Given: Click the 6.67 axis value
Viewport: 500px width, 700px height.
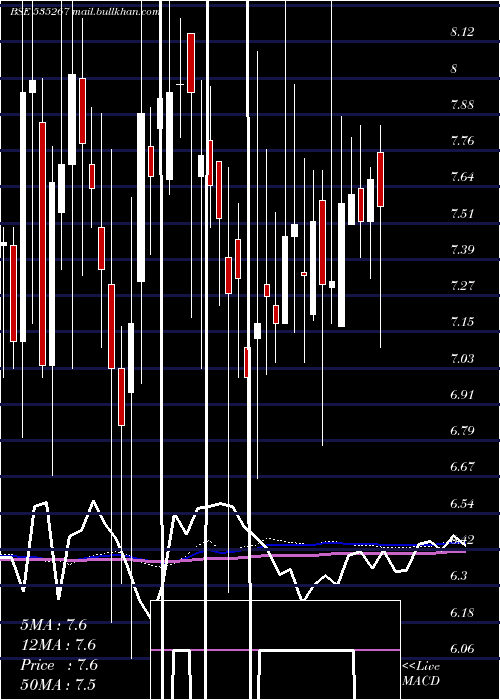Looking at the screenshot, I should [462, 467].
